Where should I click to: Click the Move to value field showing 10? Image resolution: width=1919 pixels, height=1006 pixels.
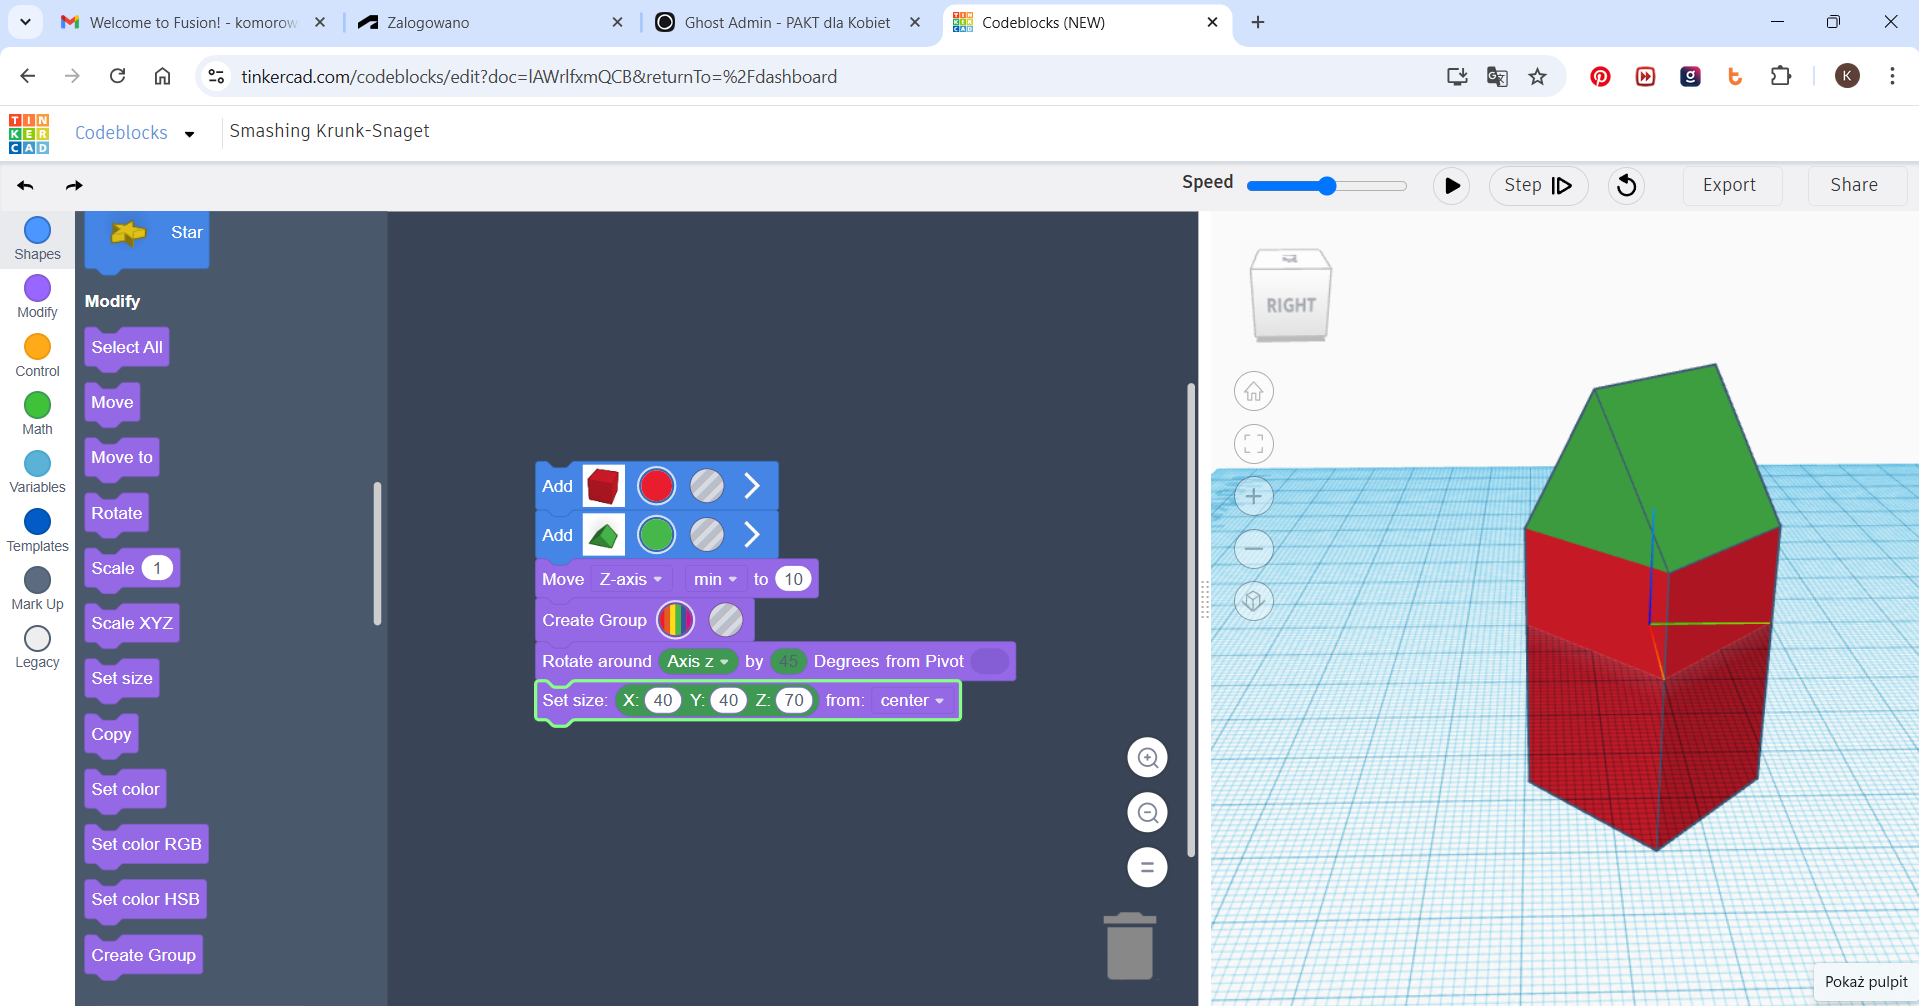pyautogui.click(x=793, y=579)
